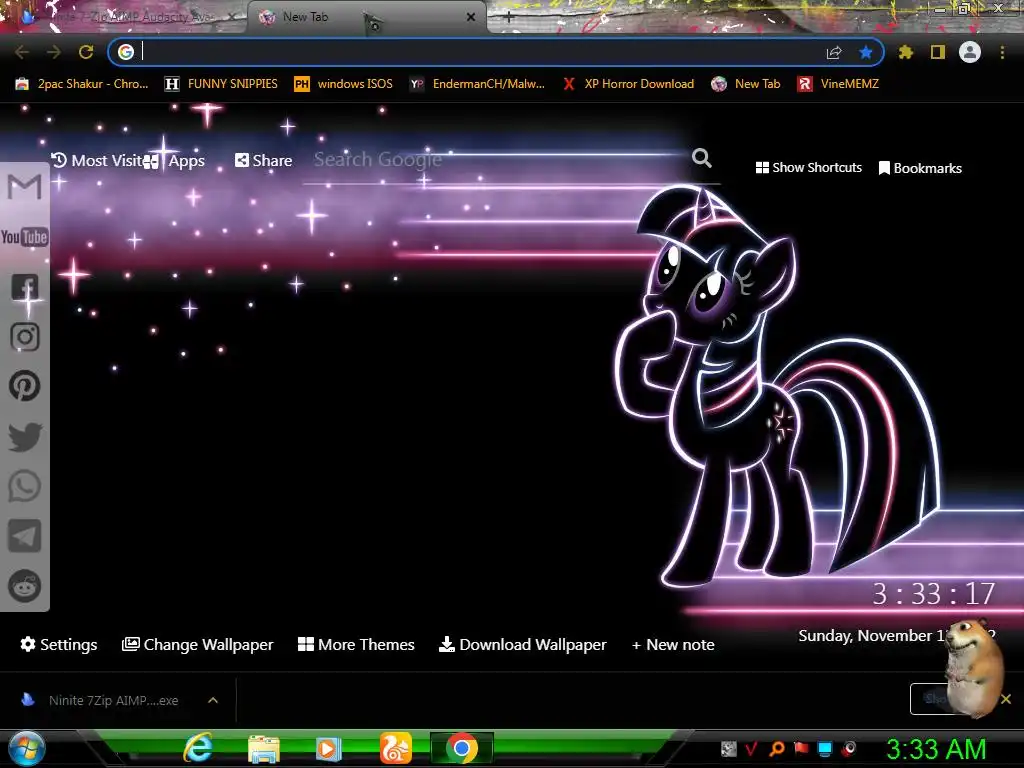Open XP Horror Download bookmark
This screenshot has height=768, width=1024.
628,84
